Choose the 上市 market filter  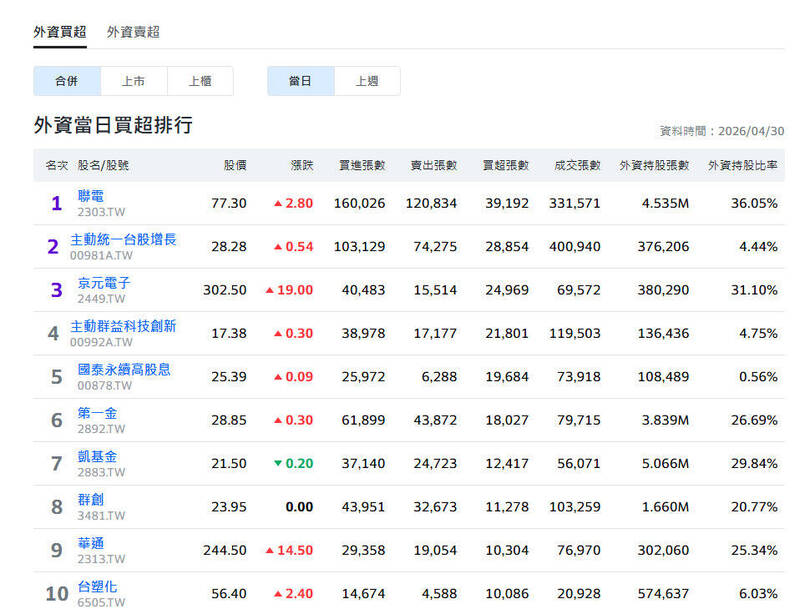coord(134,81)
